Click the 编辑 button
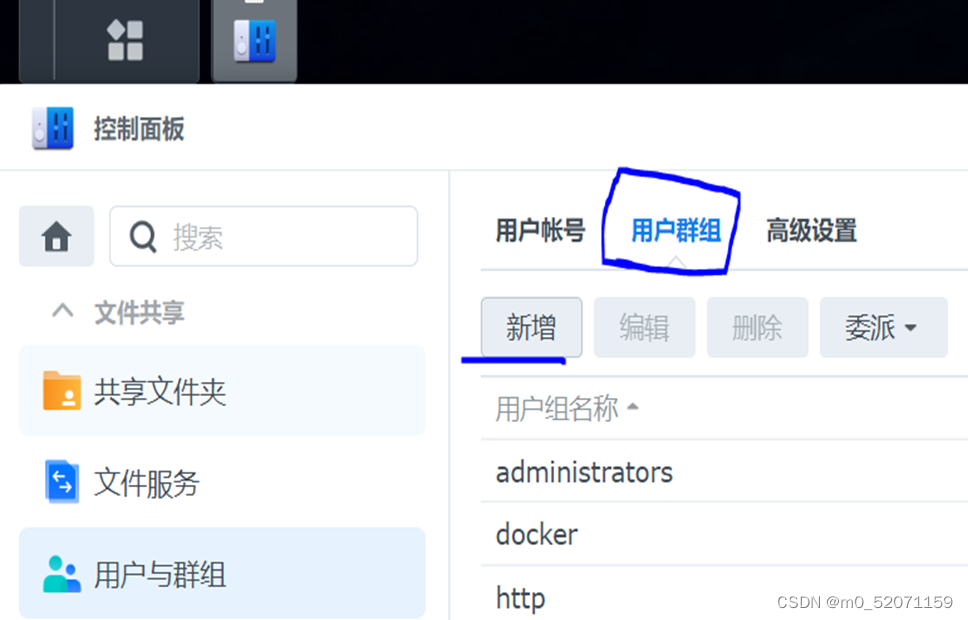This screenshot has height=620, width=968. (645, 327)
